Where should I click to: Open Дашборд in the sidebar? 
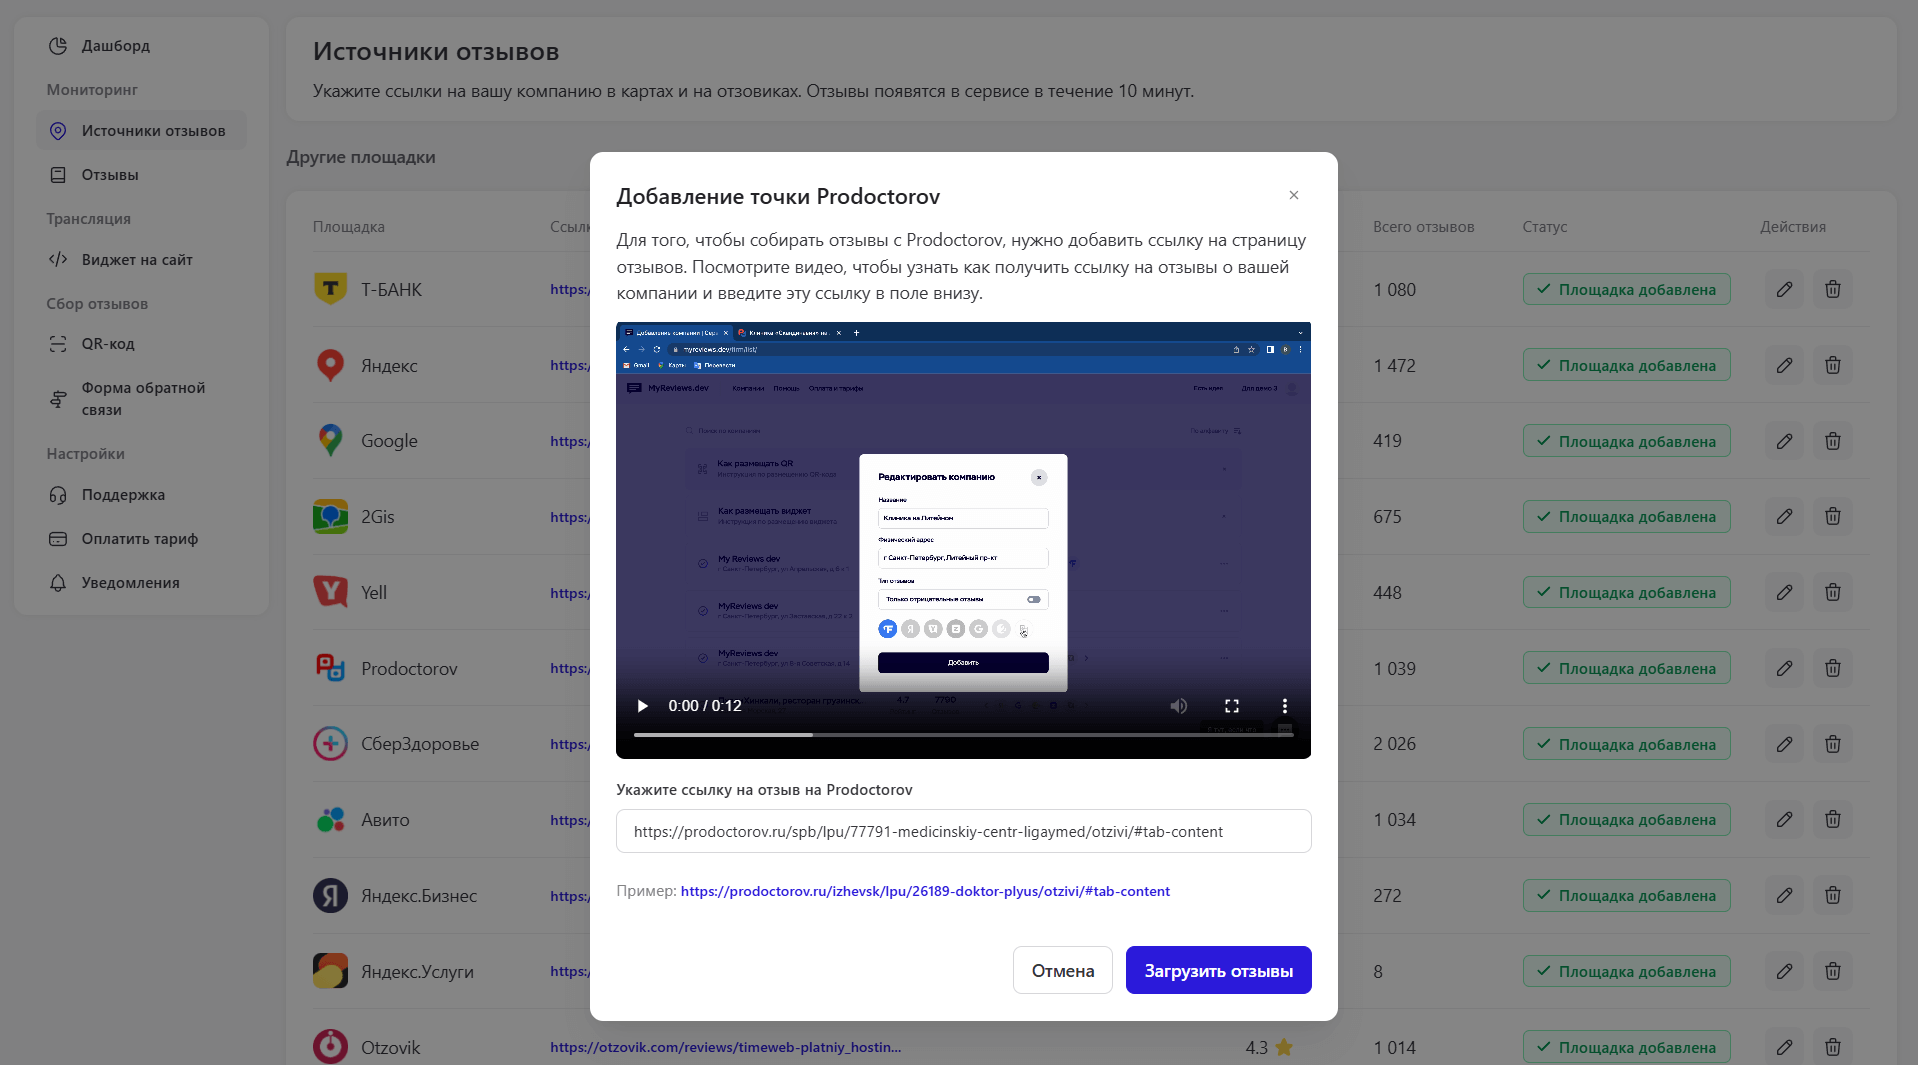[115, 46]
